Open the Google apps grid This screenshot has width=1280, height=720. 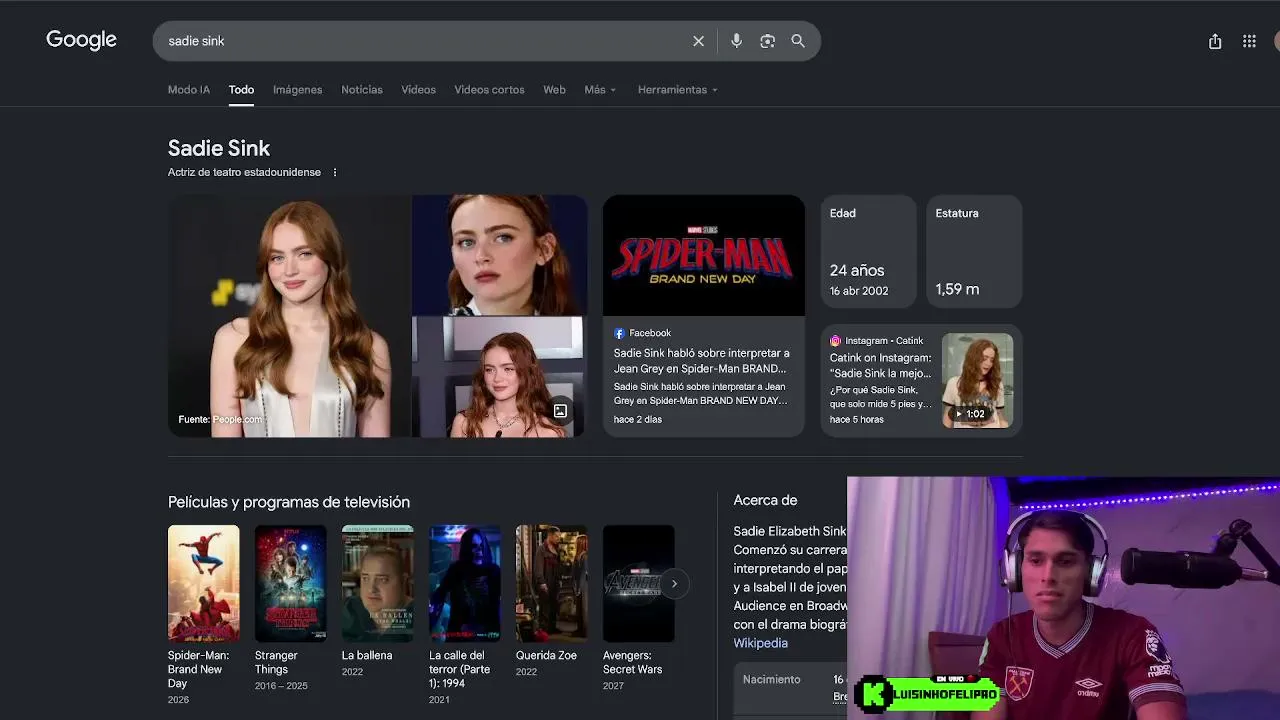pyautogui.click(x=1249, y=41)
